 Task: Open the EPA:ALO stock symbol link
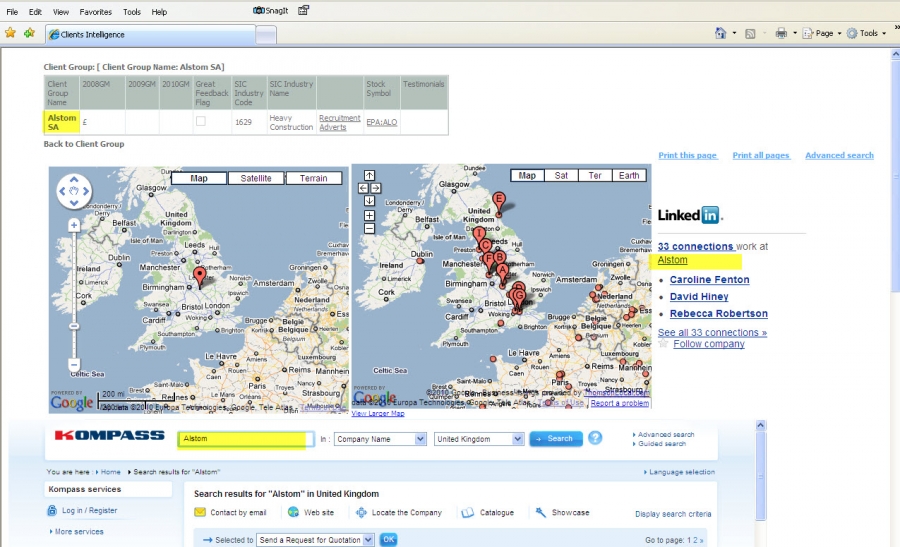[x=382, y=122]
